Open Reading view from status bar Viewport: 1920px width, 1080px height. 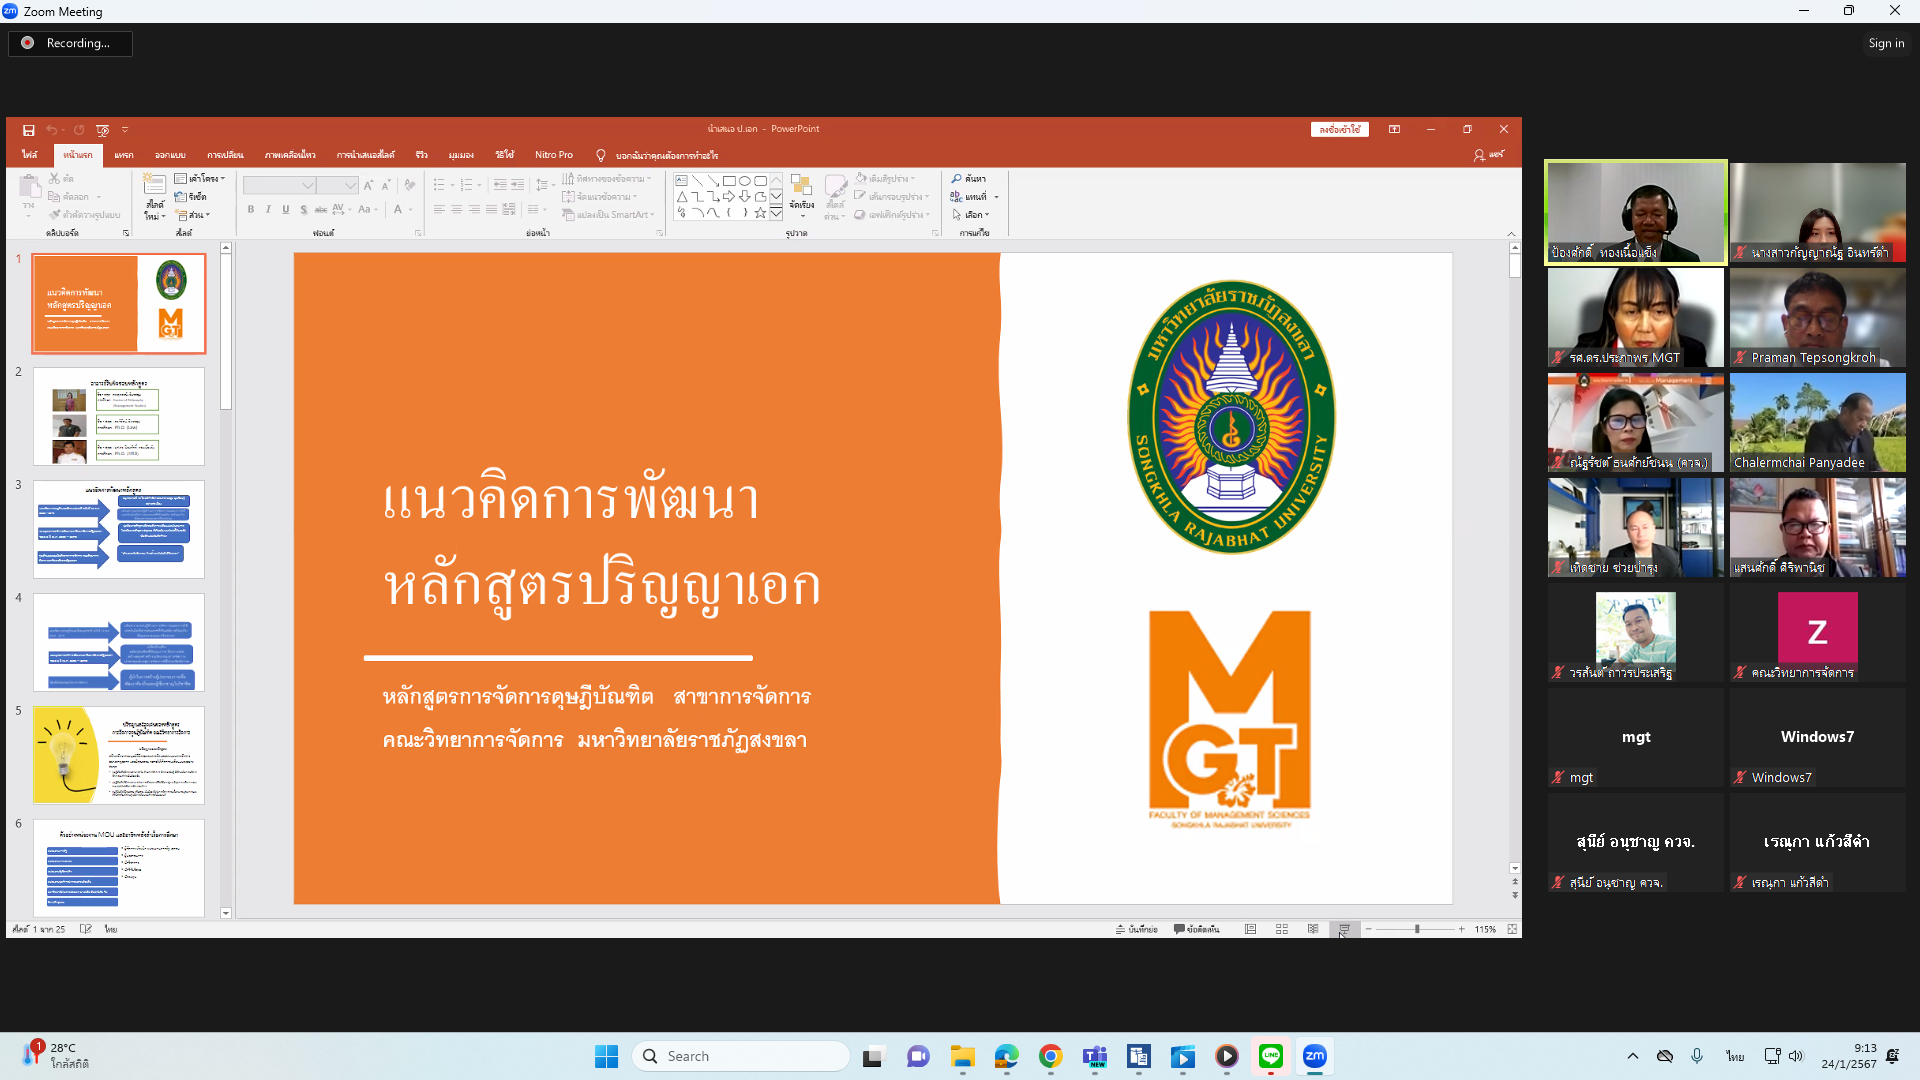click(x=1312, y=929)
